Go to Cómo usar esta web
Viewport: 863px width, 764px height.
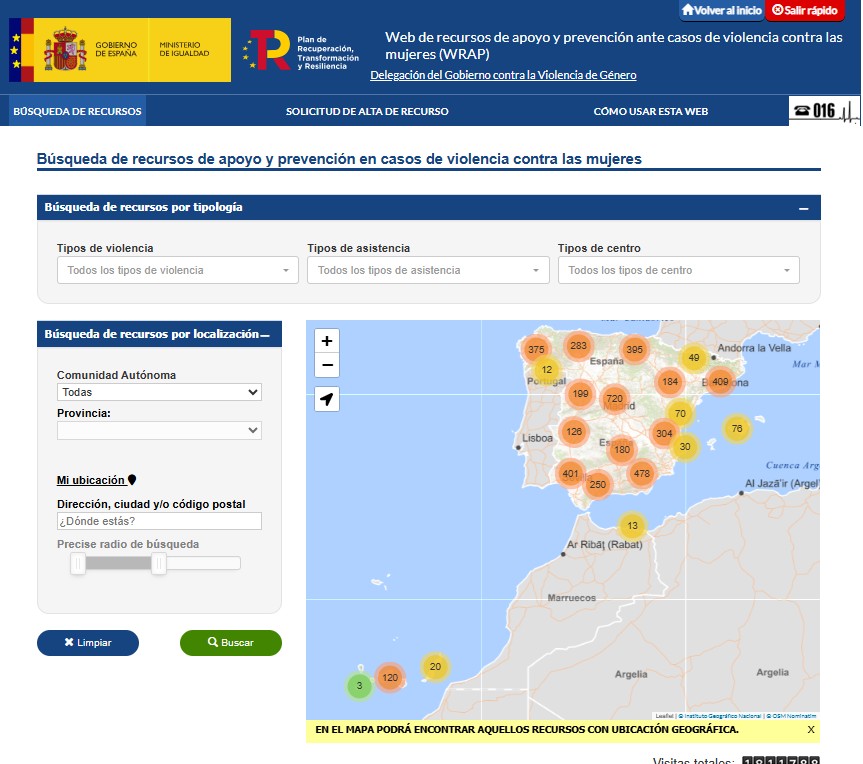coord(650,112)
